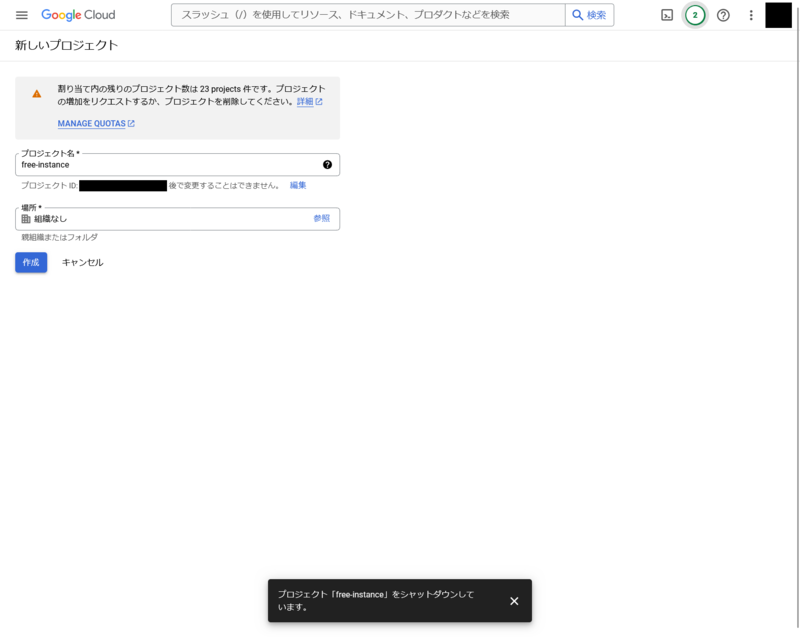Open the MANAGE QUOTAS link
Viewport: 800px width, 637px height.
click(x=96, y=123)
